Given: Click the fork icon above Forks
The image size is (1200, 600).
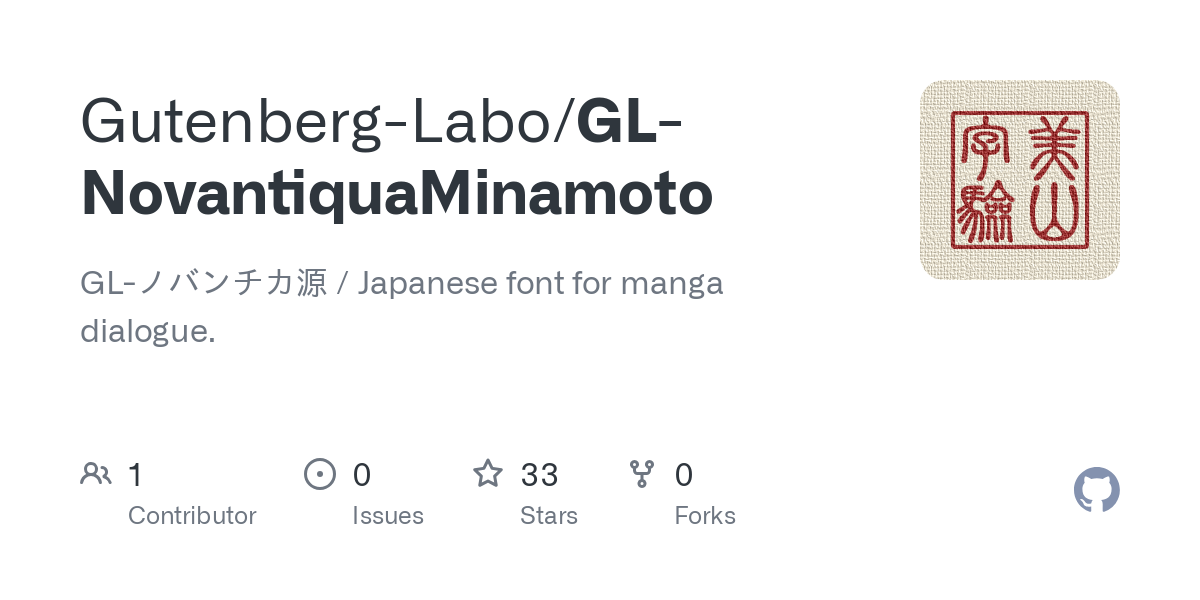Looking at the screenshot, I should point(642,474).
